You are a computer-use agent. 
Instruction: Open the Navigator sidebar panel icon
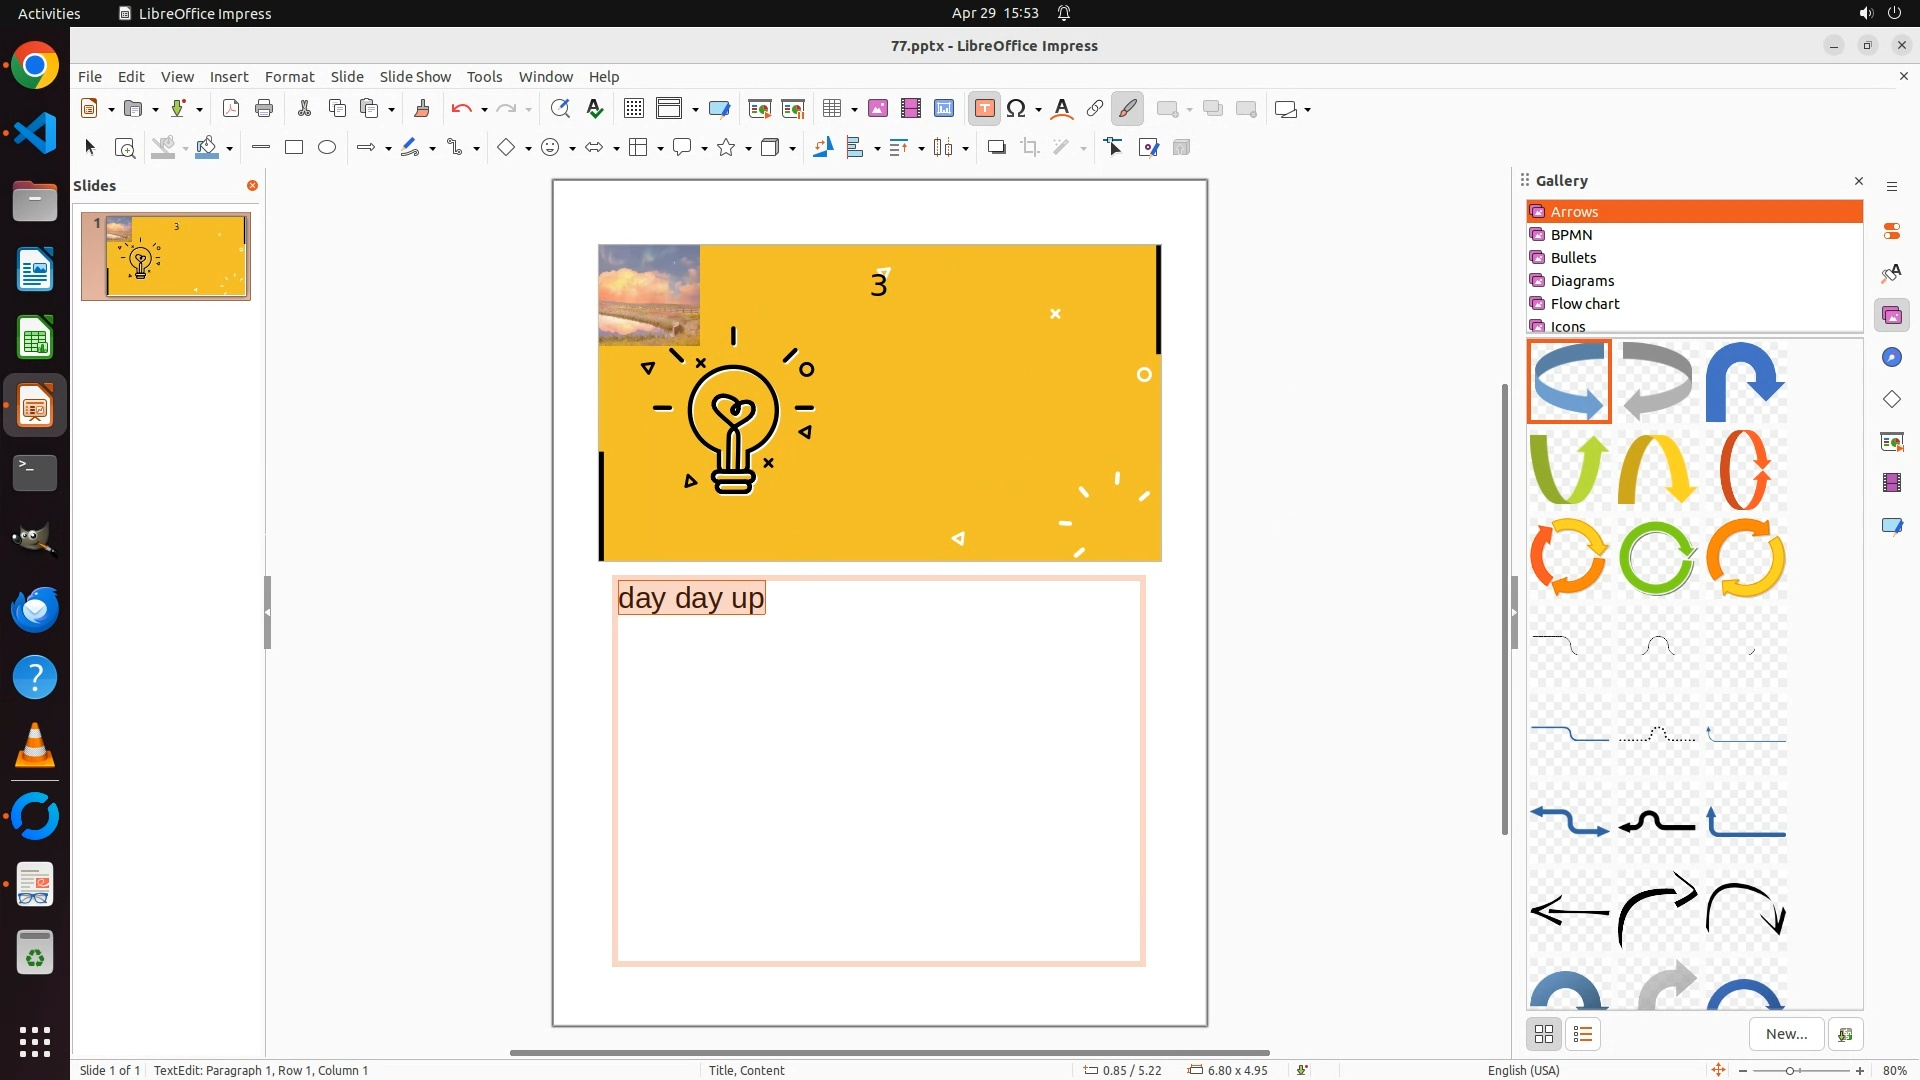coord(1891,358)
